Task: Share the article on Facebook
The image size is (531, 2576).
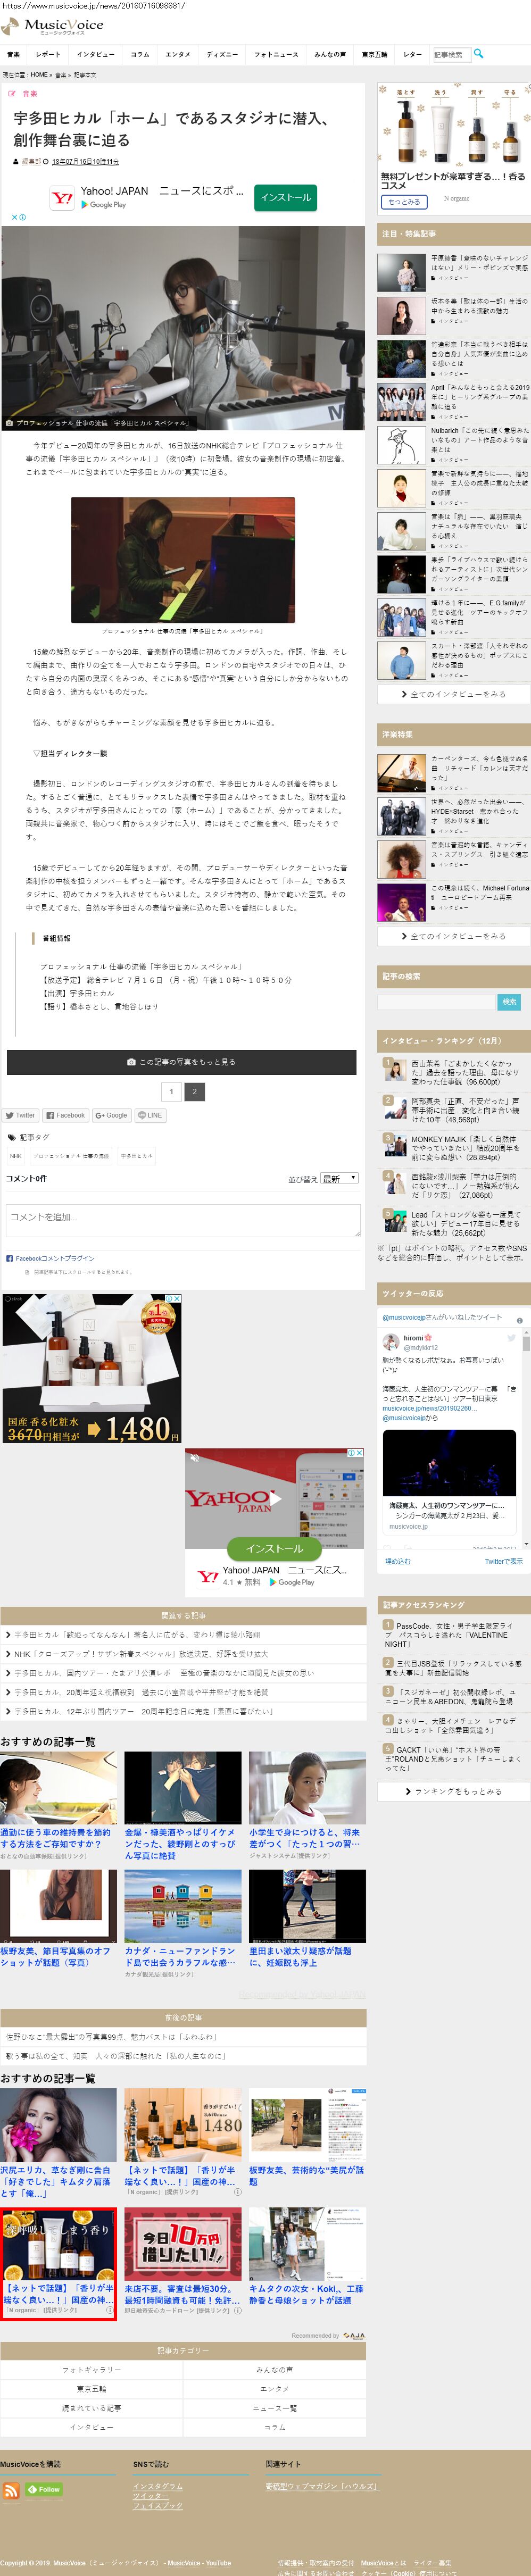Action: click(x=65, y=1114)
